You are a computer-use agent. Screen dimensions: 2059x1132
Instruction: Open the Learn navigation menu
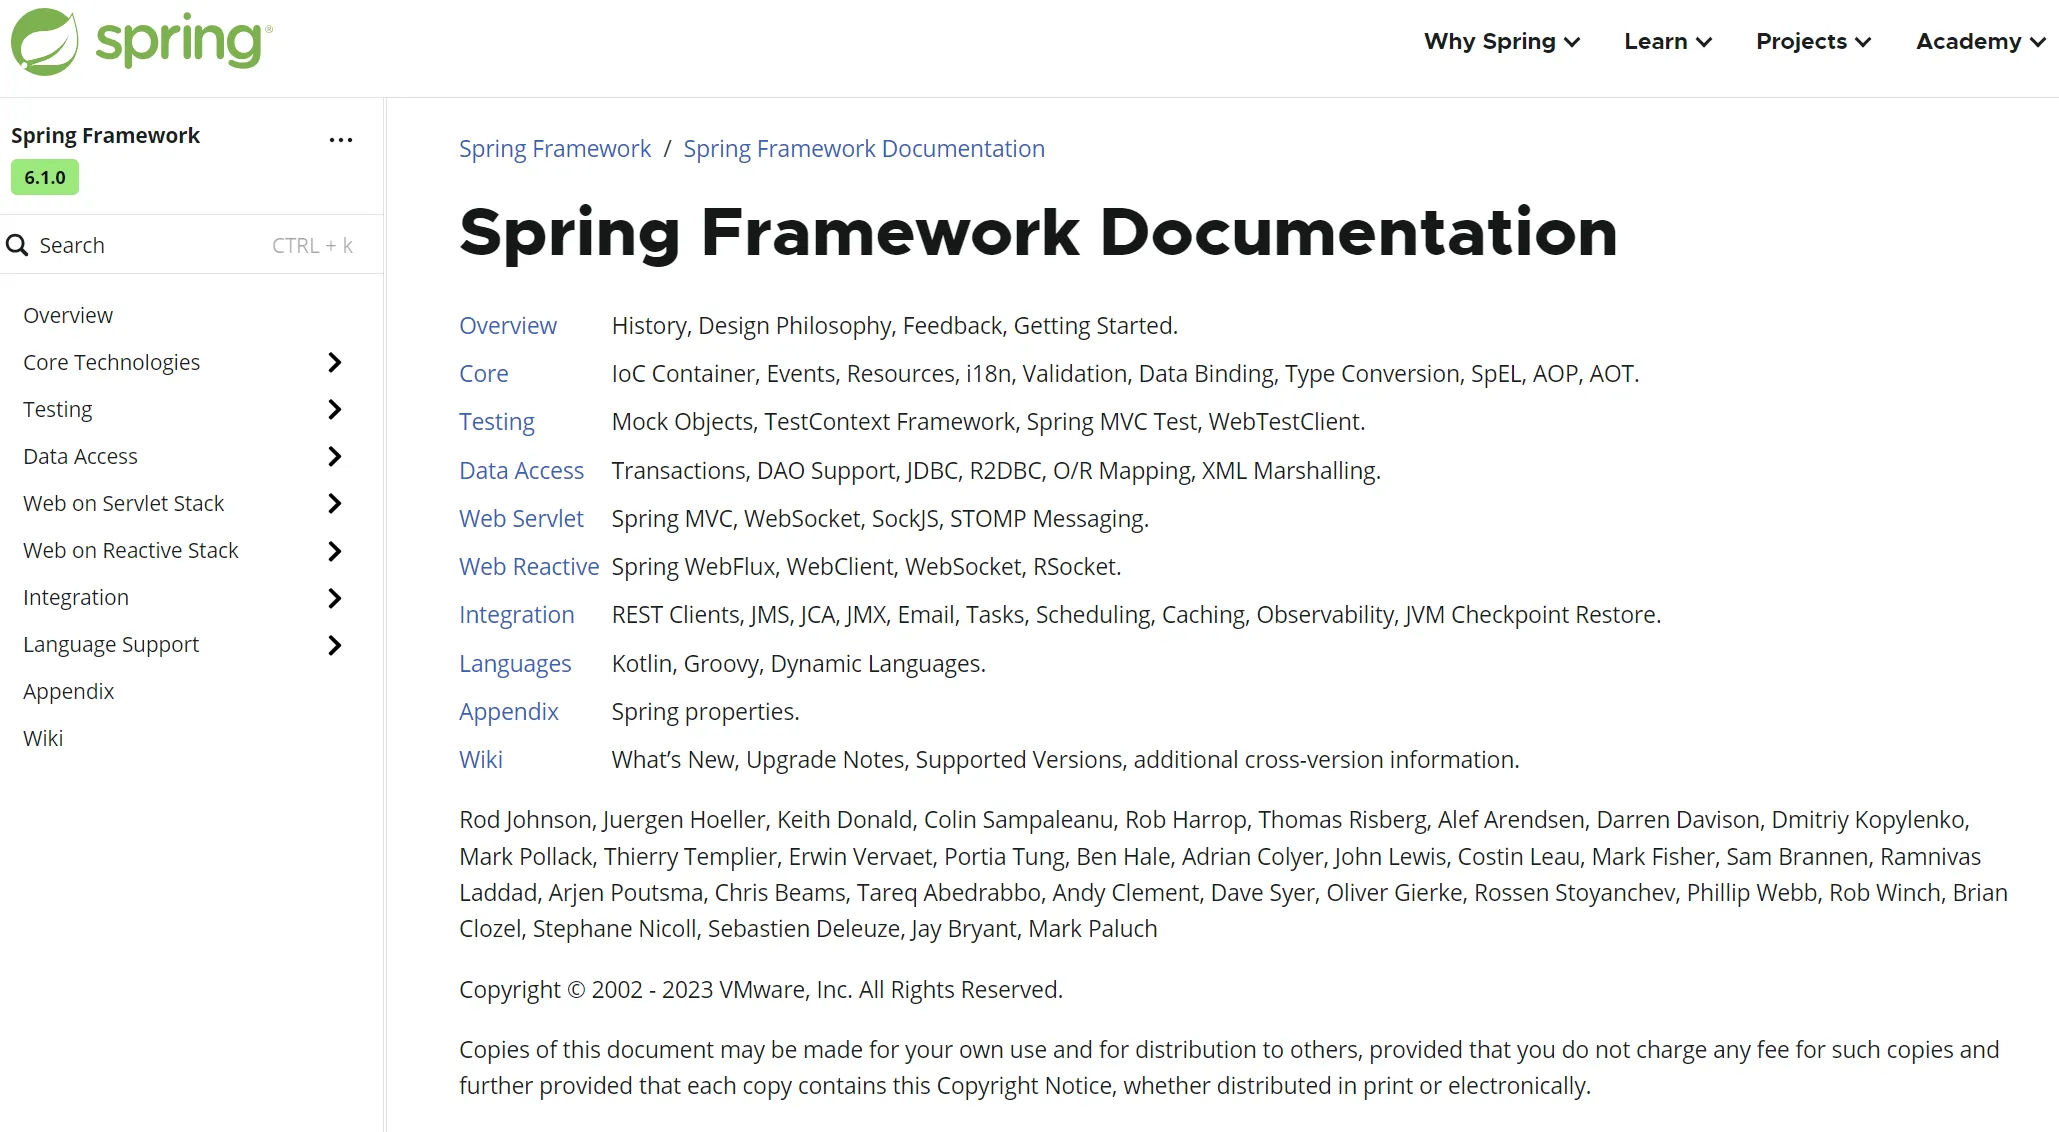pyautogui.click(x=1667, y=41)
